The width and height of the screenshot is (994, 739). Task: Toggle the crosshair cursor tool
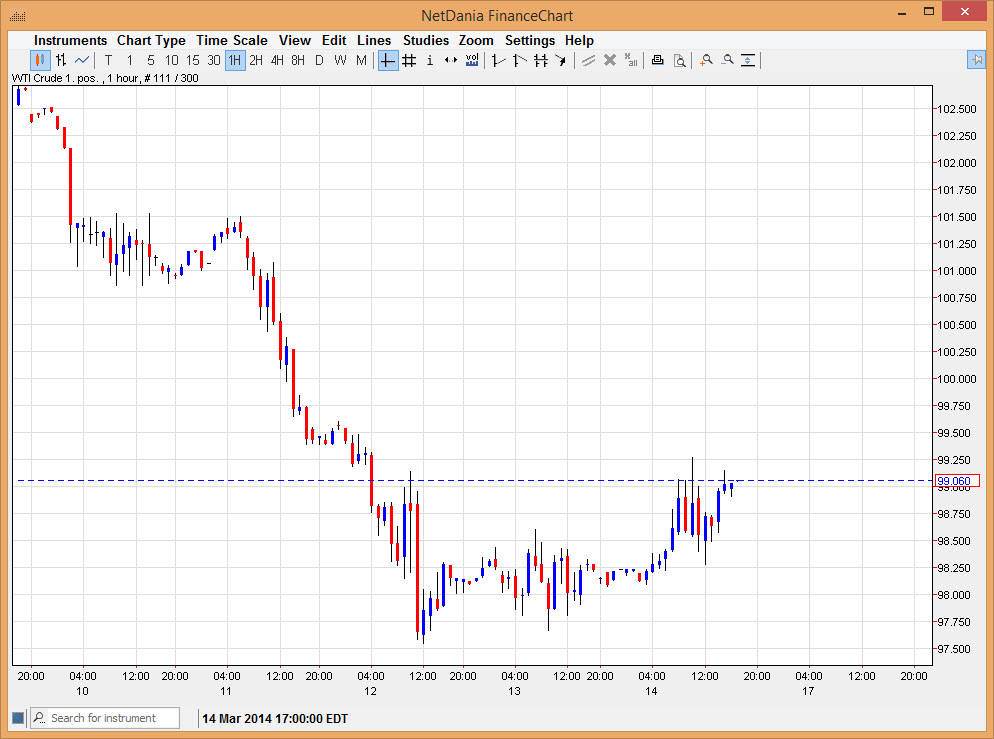pyautogui.click(x=388, y=60)
